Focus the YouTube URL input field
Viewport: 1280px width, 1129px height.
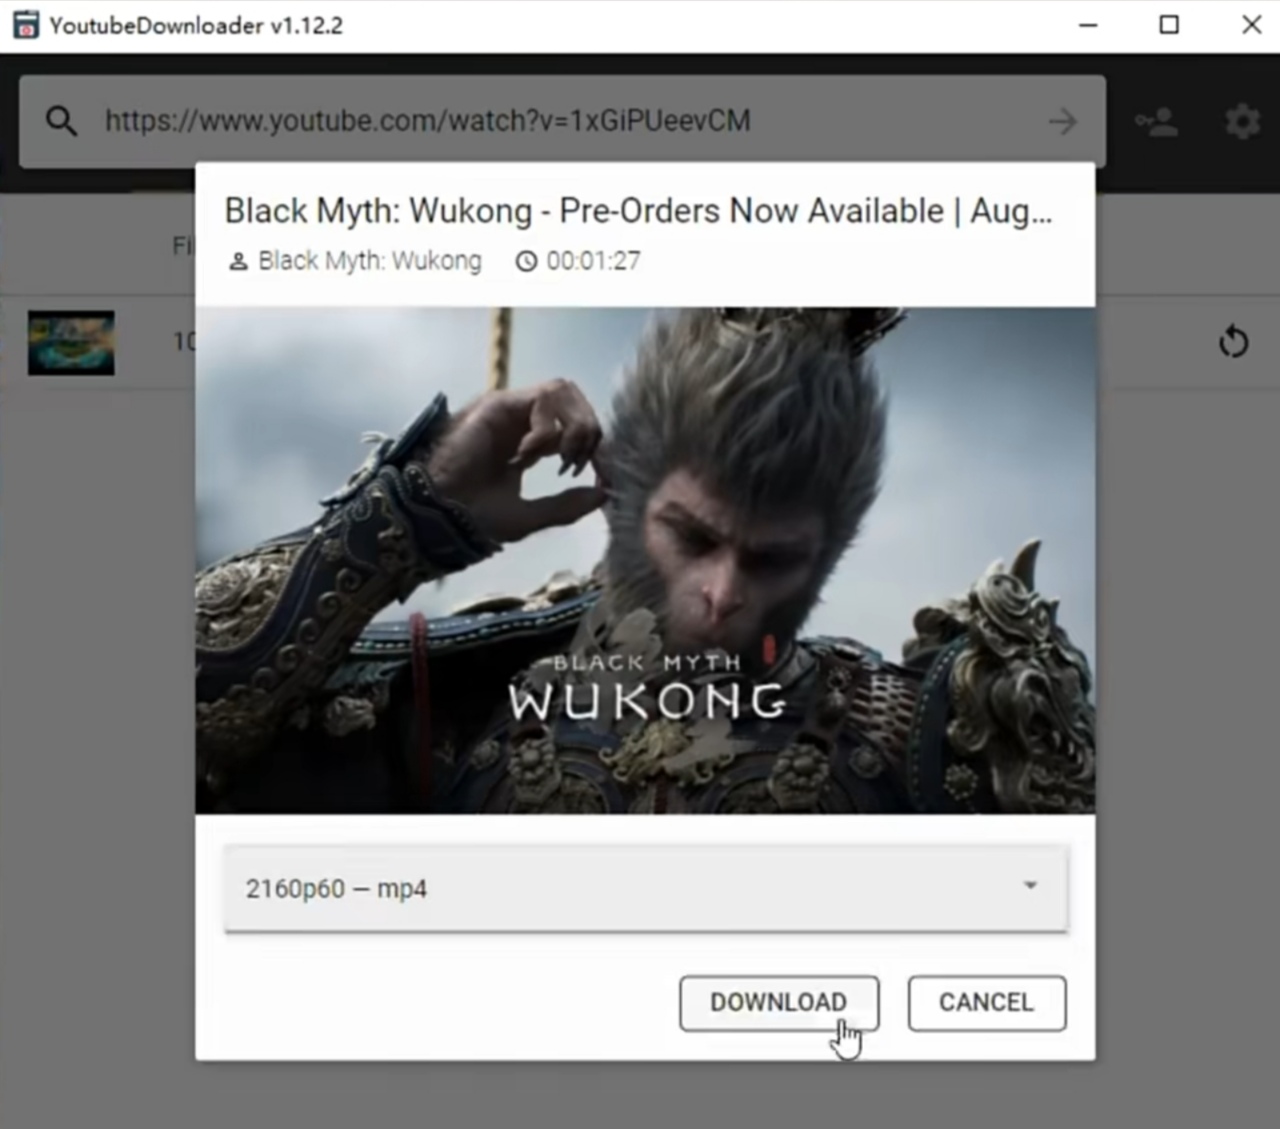560,122
